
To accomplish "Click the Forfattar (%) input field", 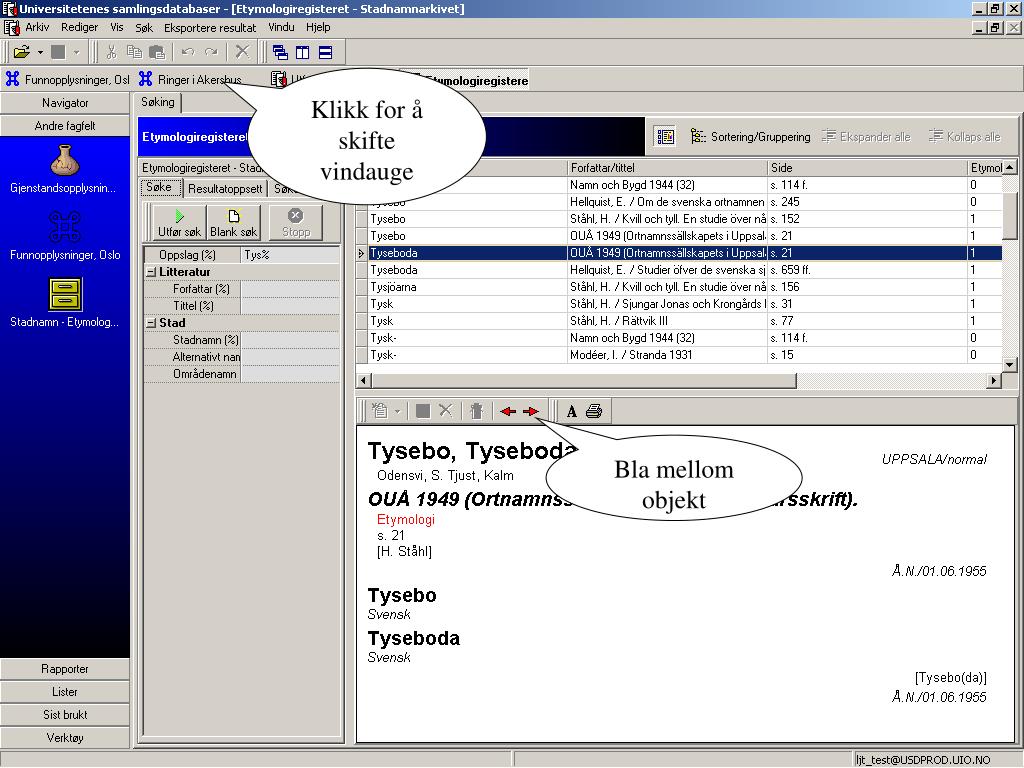I will coord(290,289).
